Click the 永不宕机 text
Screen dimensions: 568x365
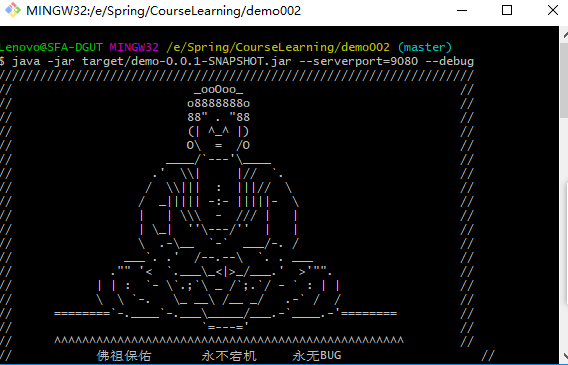pyautogui.click(x=229, y=356)
